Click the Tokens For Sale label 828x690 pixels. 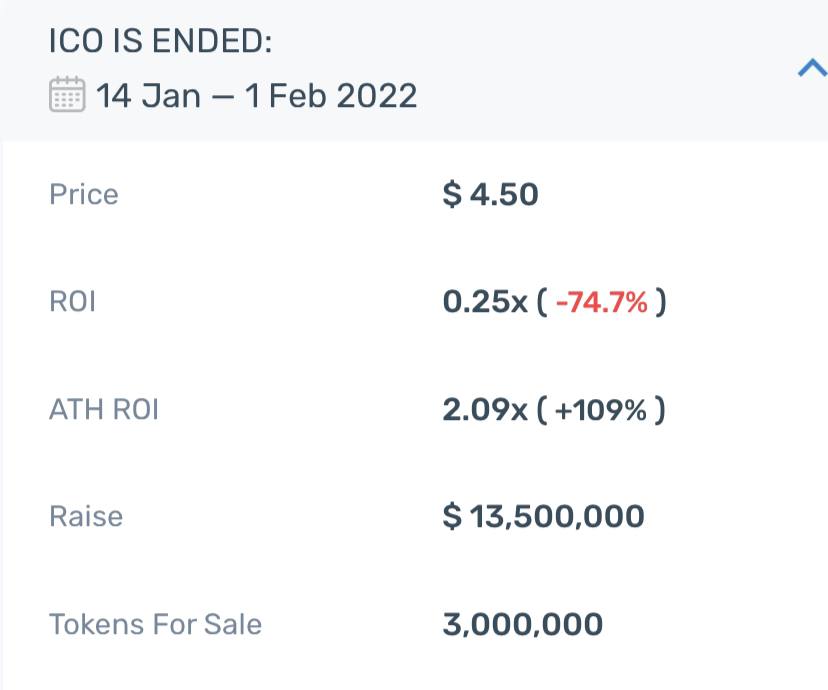pyautogui.click(x=155, y=624)
